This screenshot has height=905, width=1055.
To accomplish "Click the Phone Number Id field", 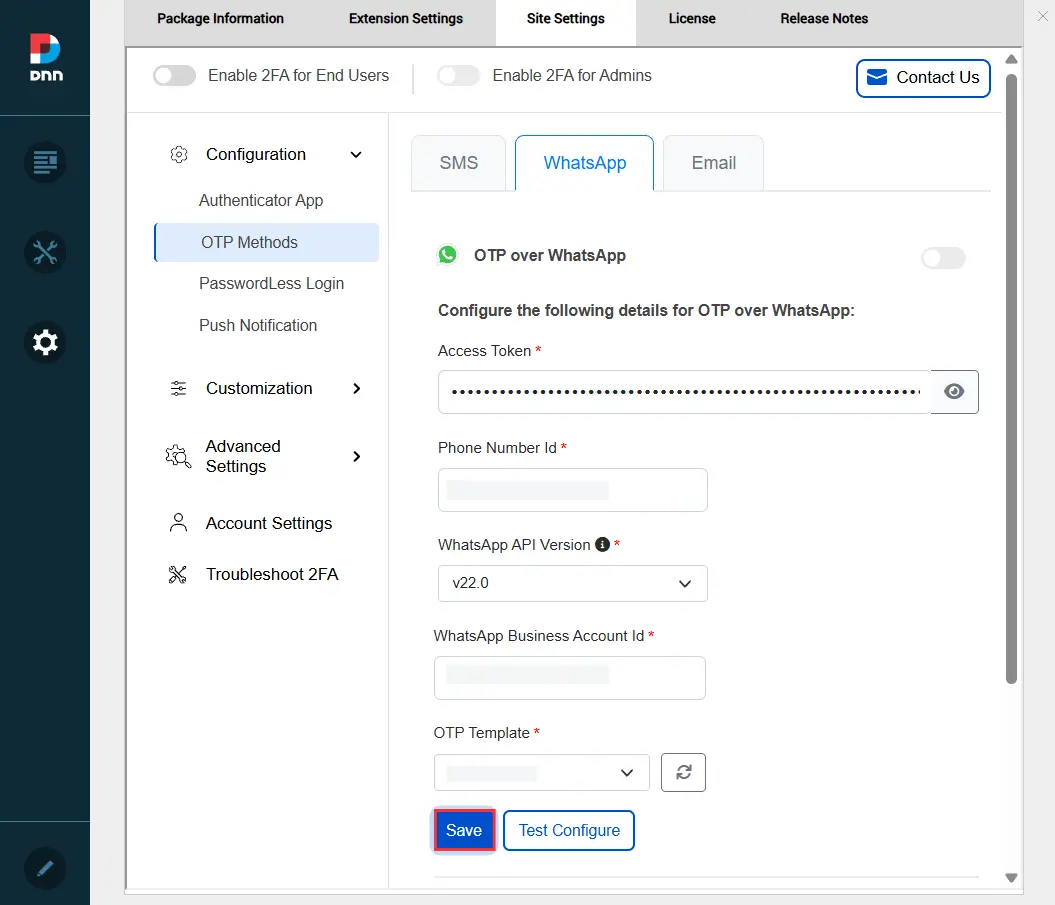I will tap(573, 490).
